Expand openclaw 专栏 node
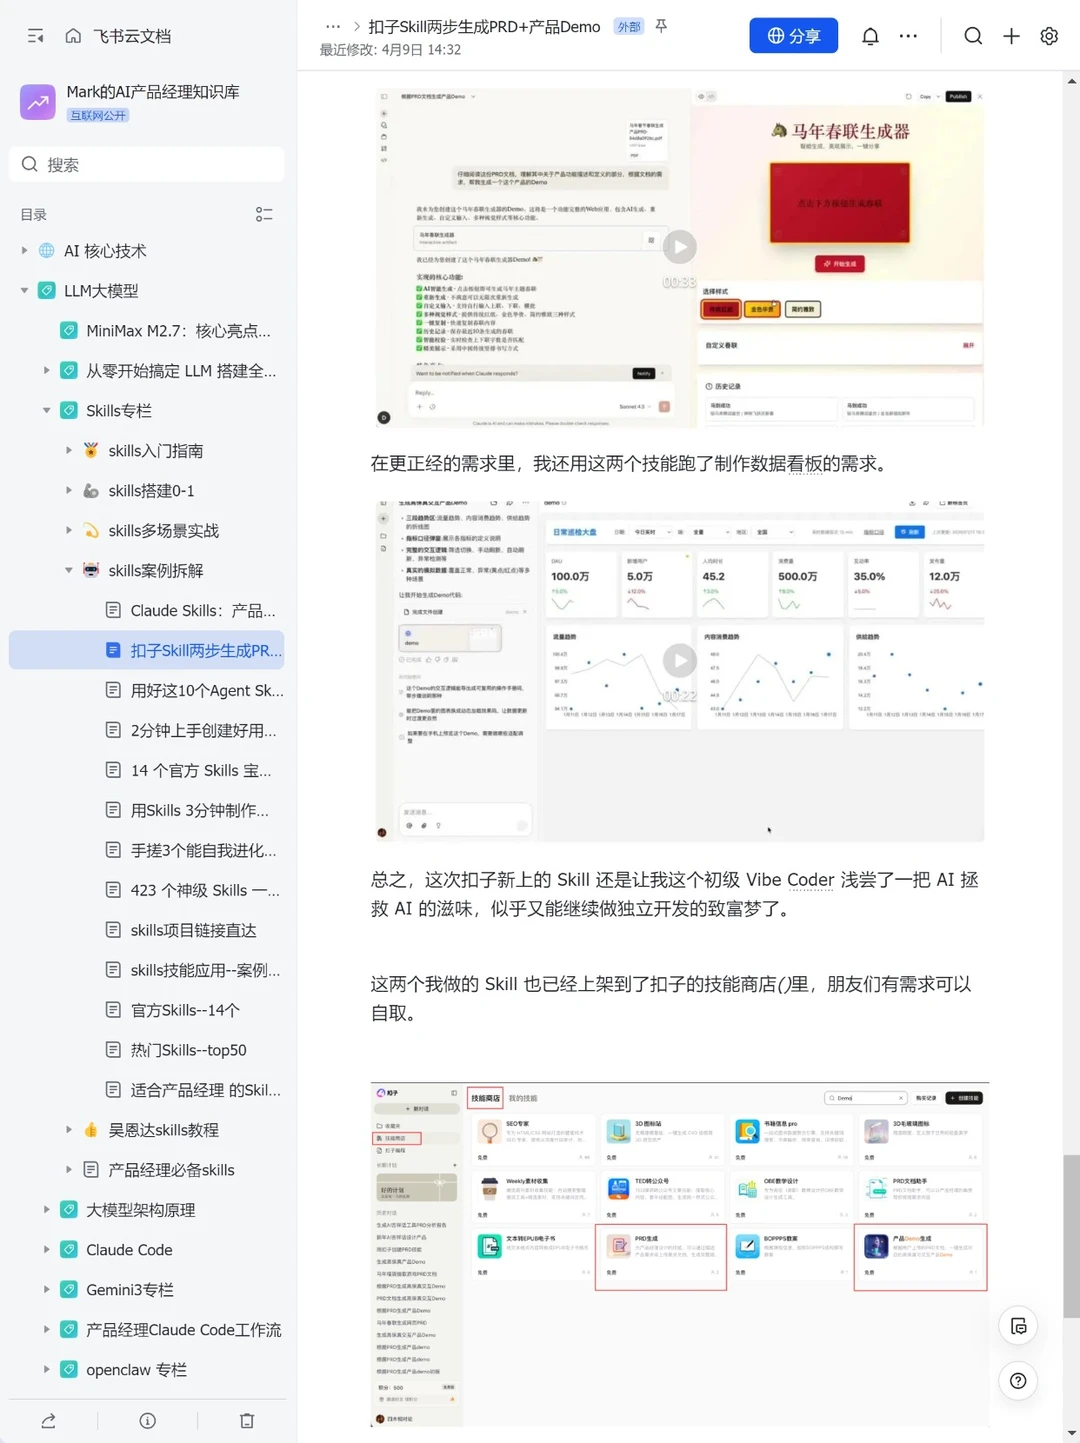 click(46, 1370)
